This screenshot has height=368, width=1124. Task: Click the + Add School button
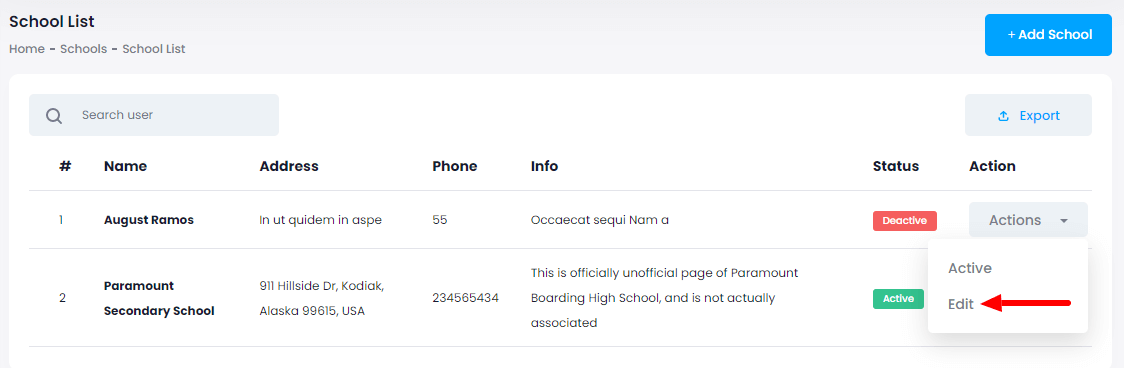click(1048, 34)
